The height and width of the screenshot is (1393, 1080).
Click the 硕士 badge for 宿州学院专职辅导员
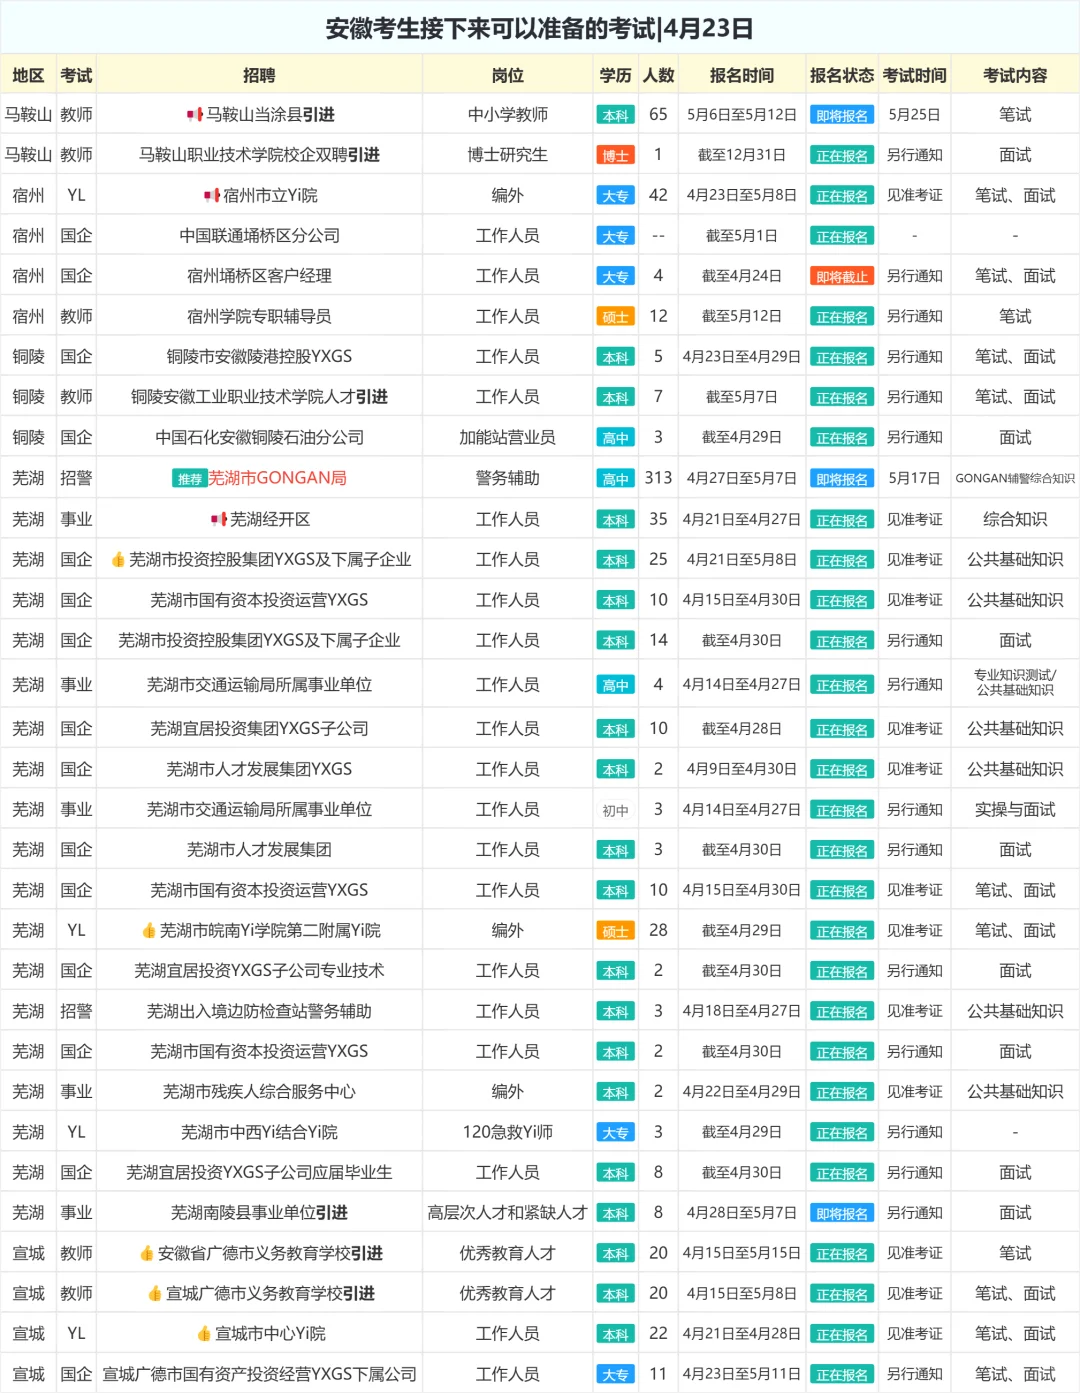615,315
